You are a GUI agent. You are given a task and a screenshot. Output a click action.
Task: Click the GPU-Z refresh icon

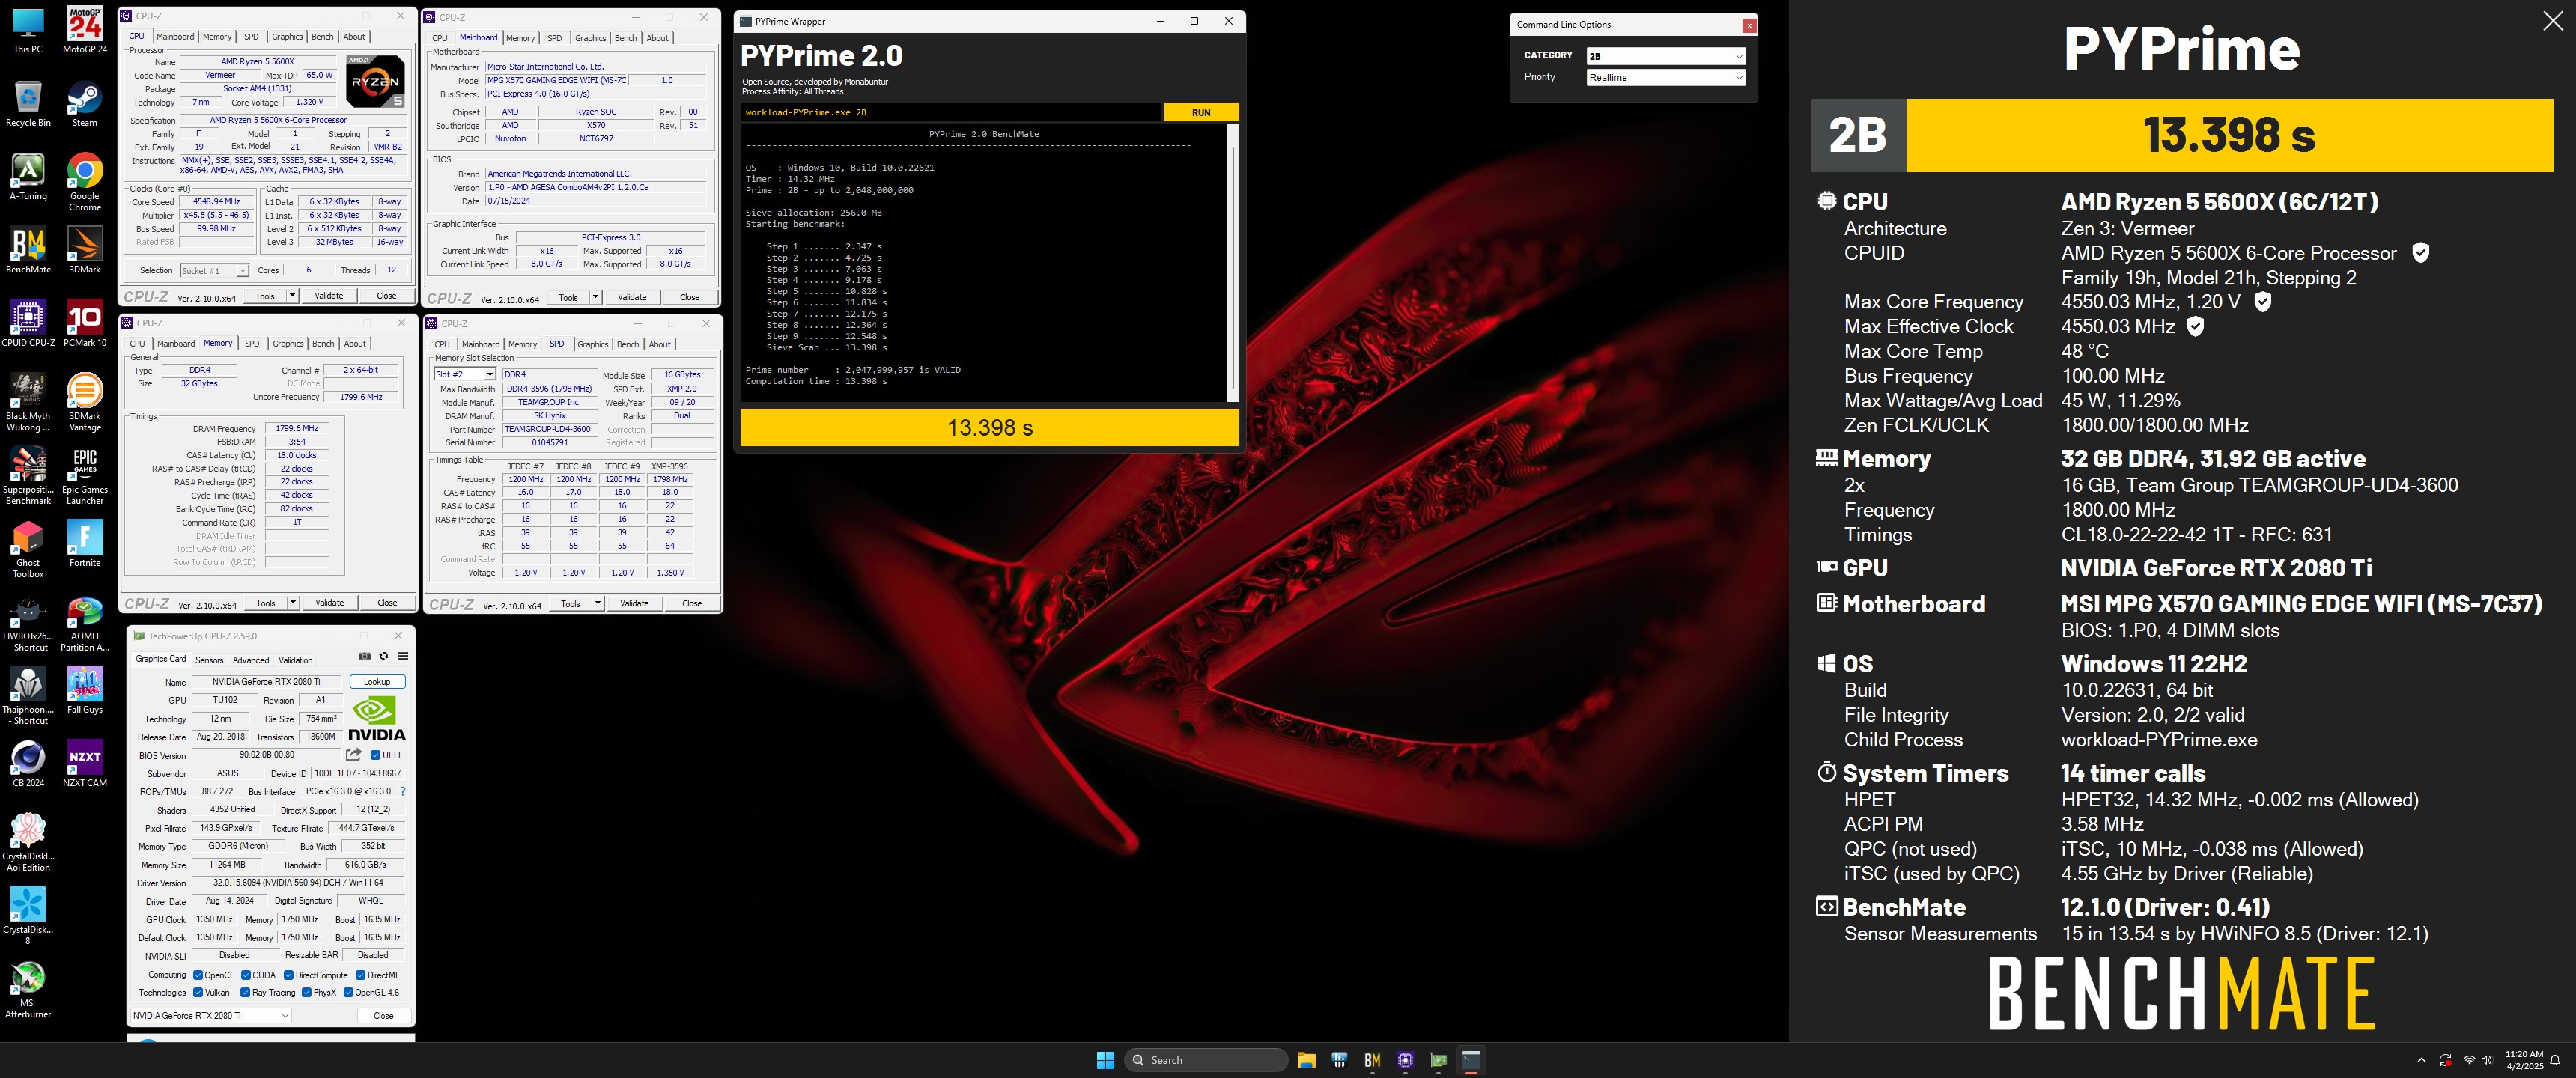[x=383, y=656]
